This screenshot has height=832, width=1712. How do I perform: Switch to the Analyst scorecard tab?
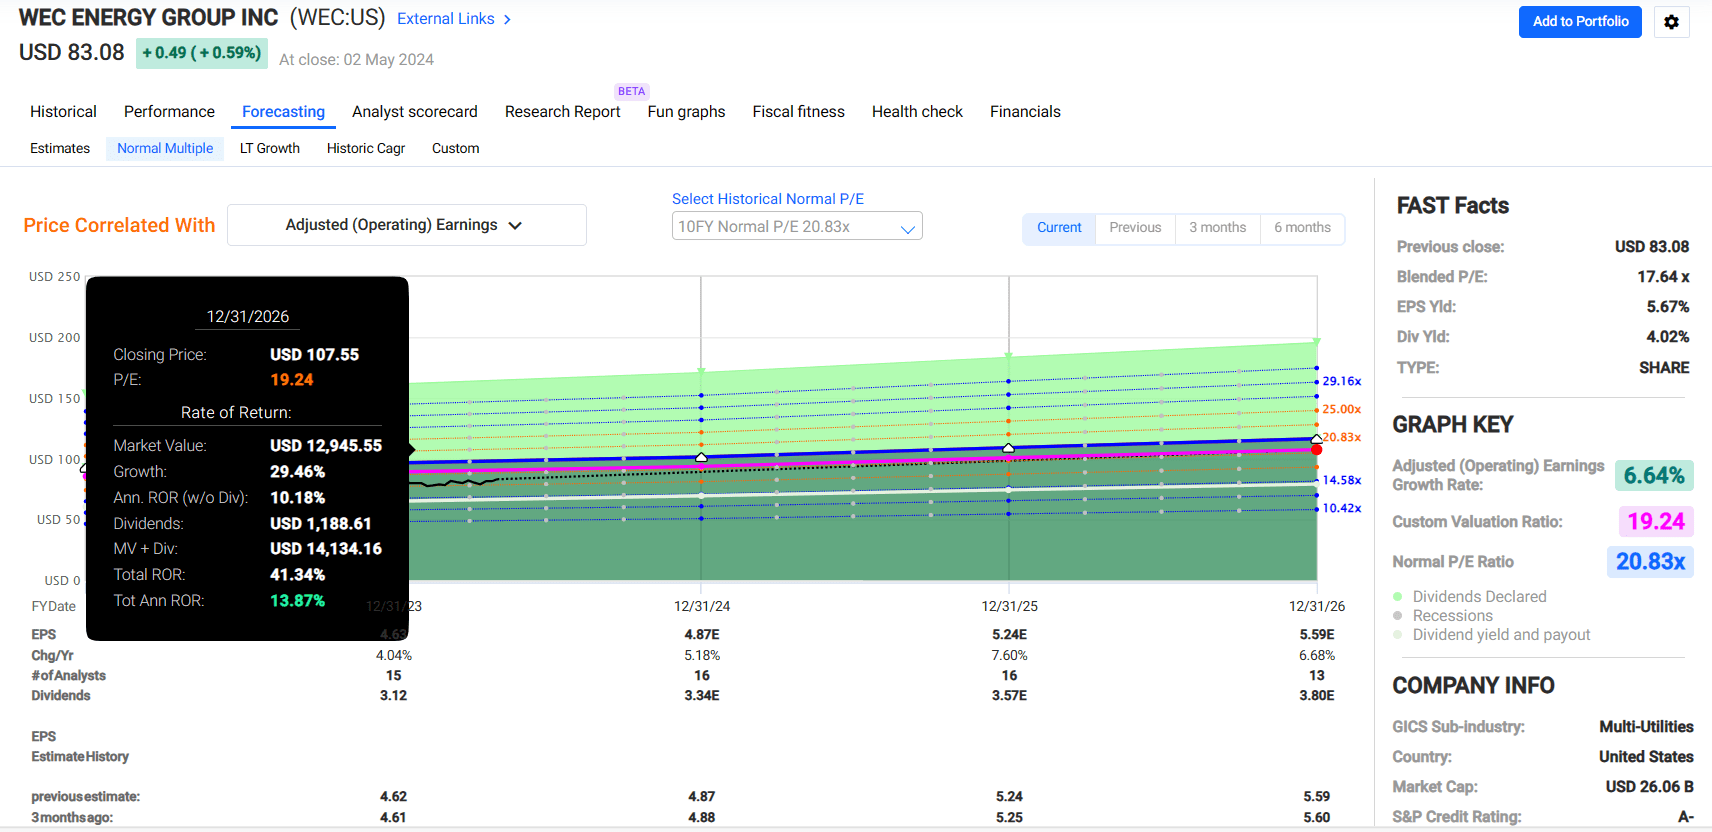414,112
